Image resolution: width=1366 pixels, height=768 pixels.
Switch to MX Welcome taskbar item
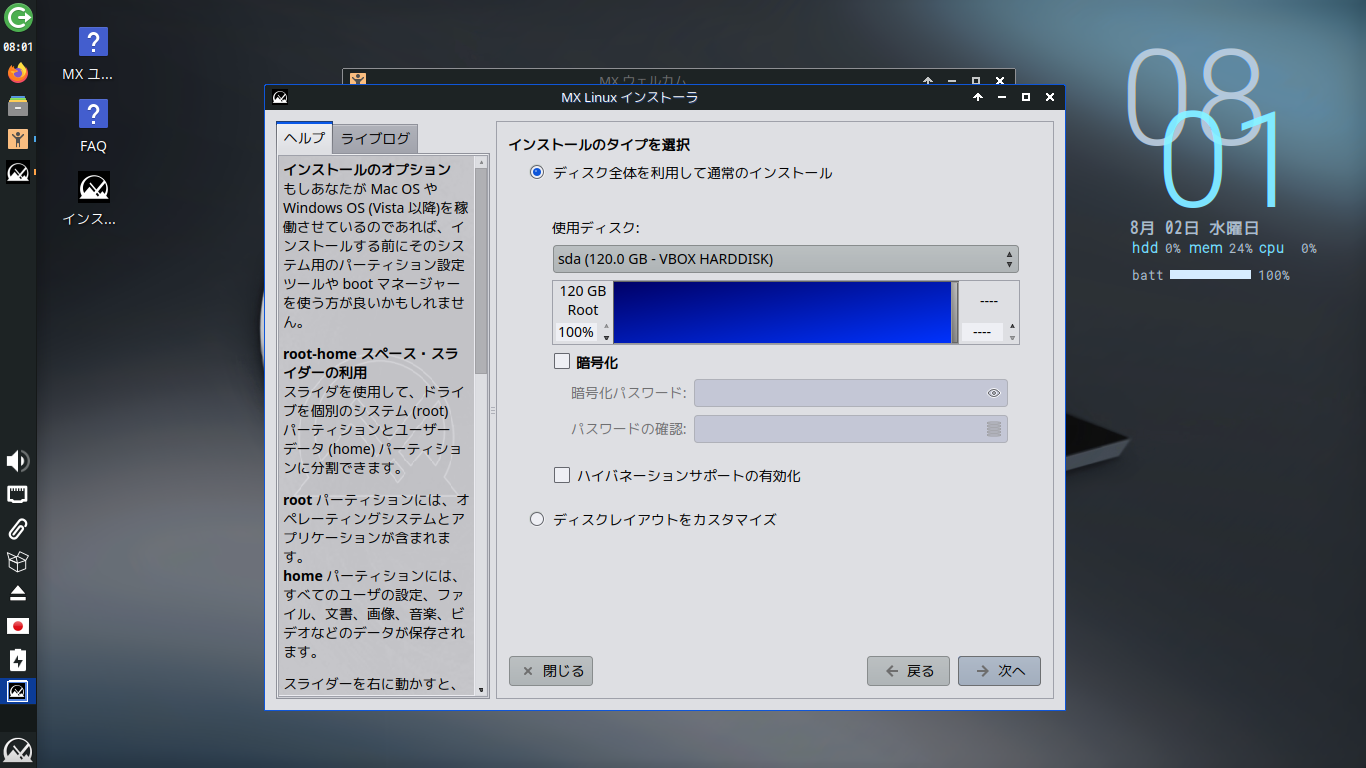click(18, 139)
